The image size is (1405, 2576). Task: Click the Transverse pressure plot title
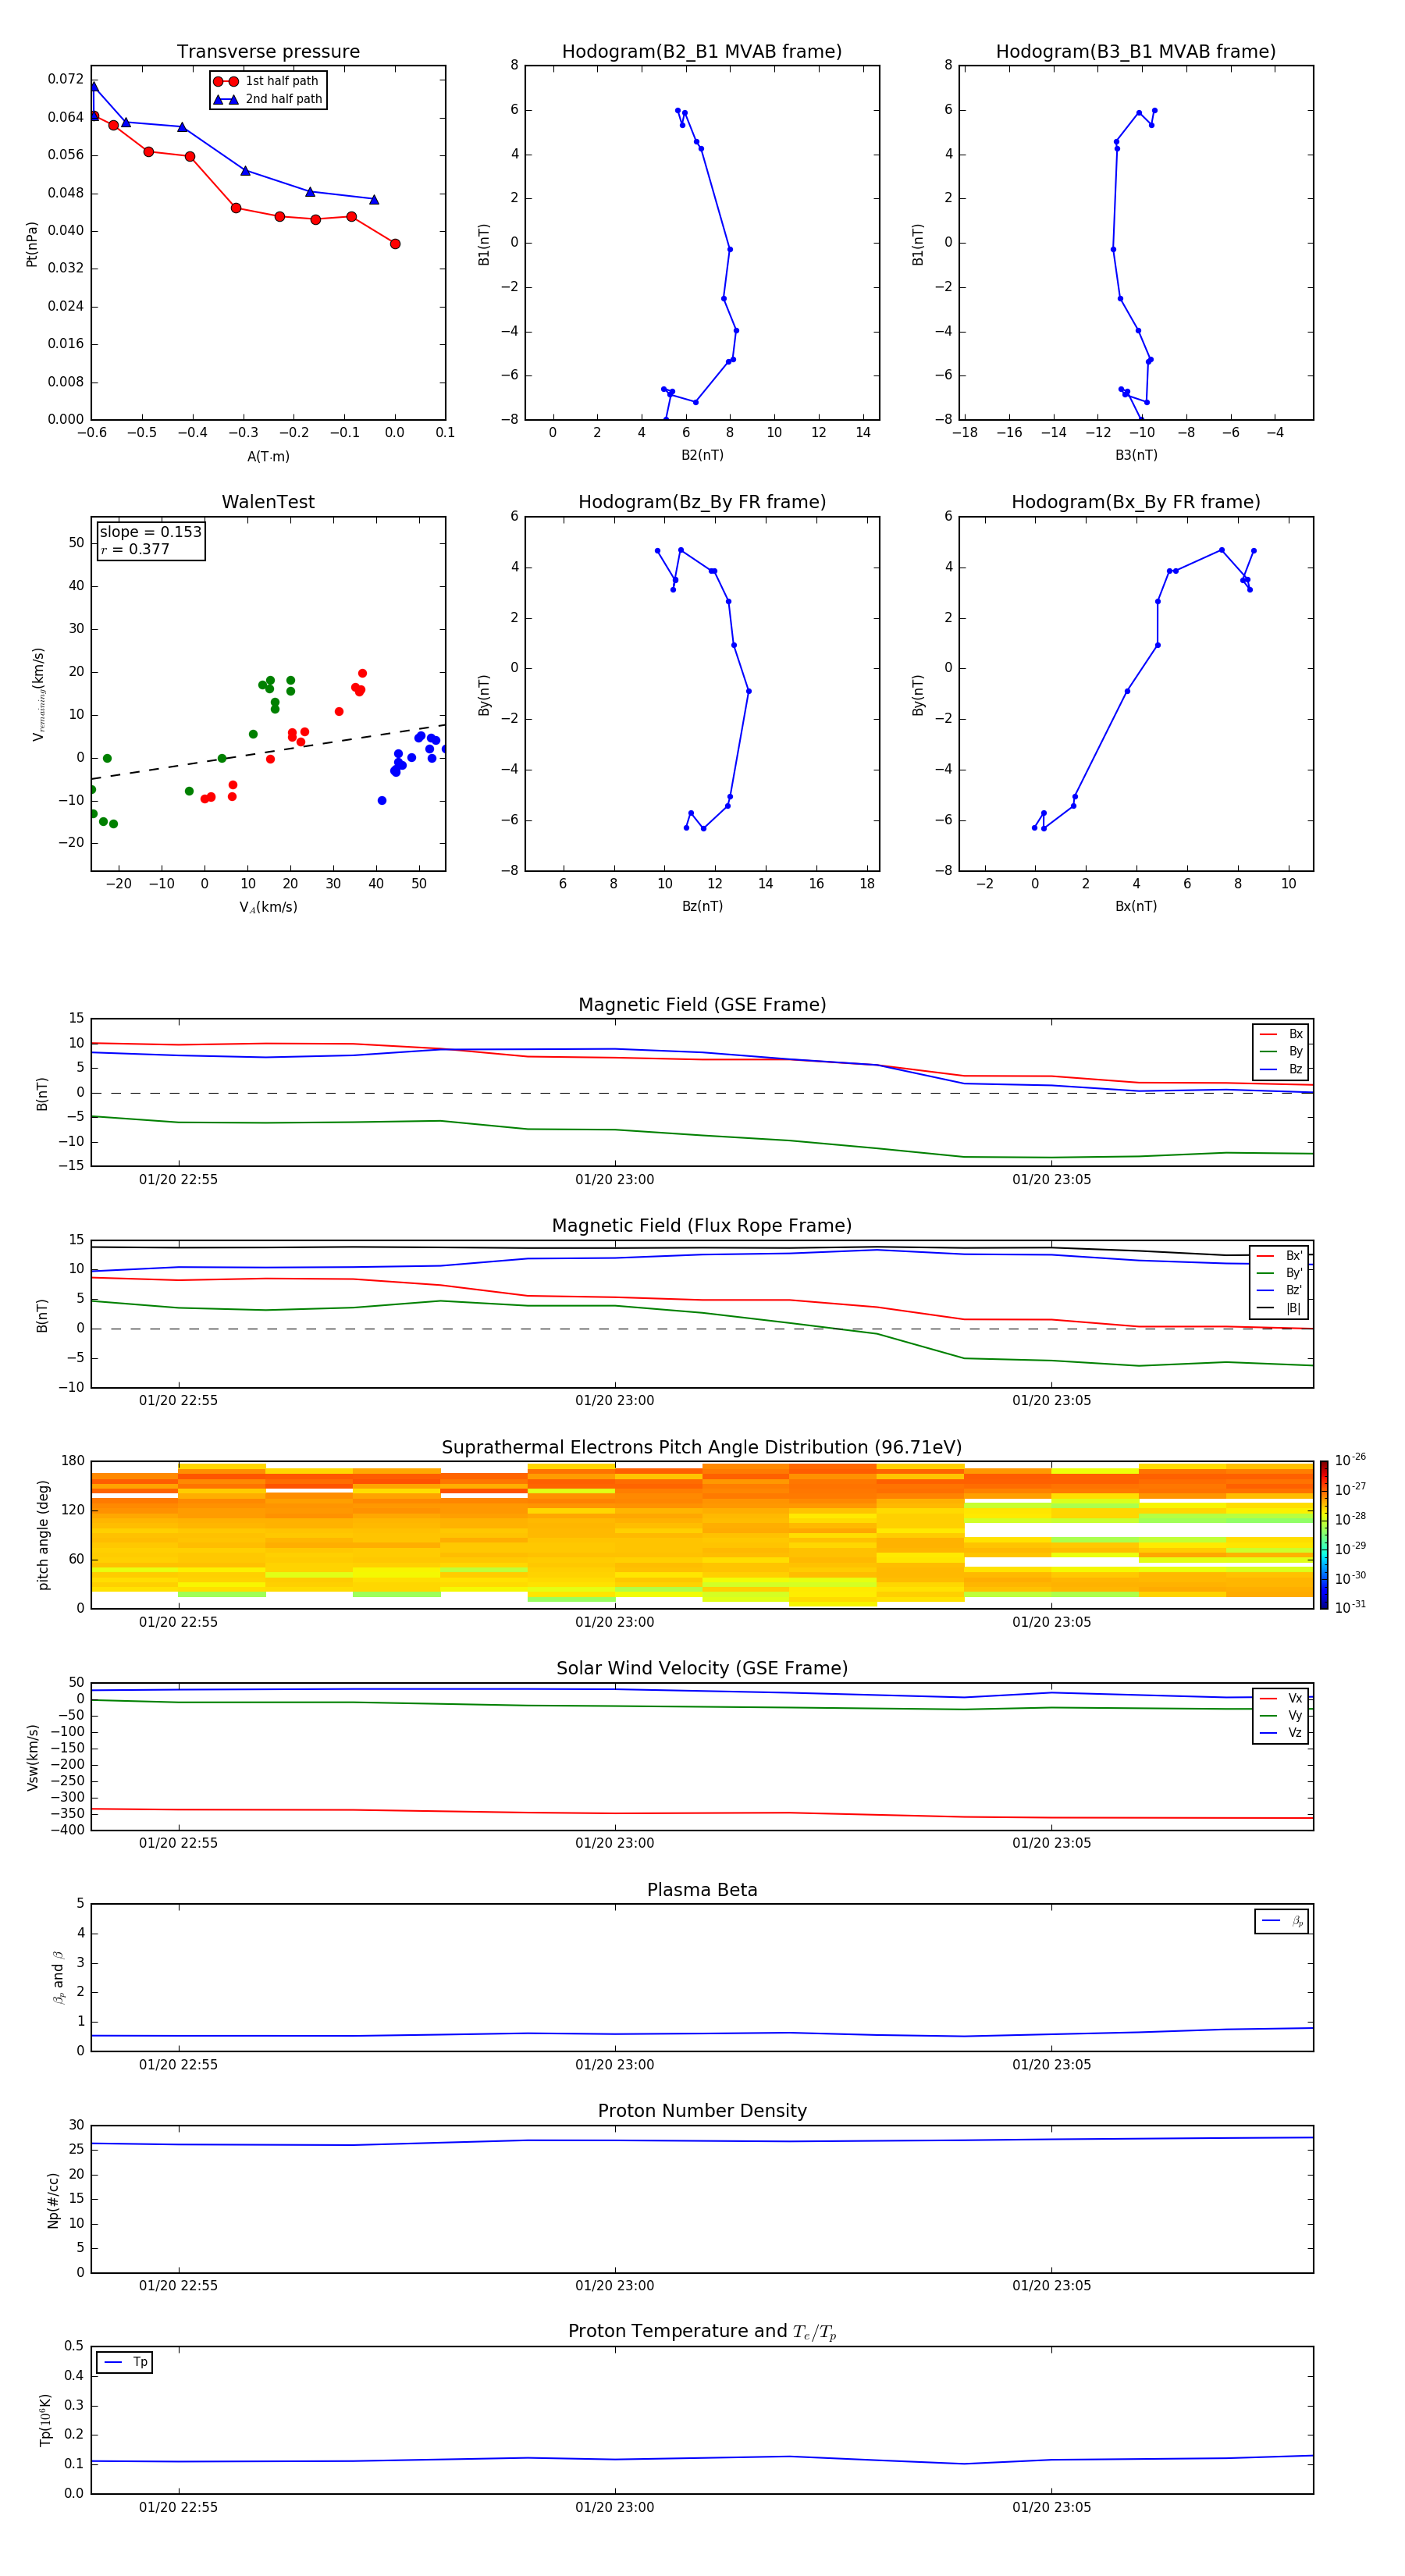coord(268,52)
